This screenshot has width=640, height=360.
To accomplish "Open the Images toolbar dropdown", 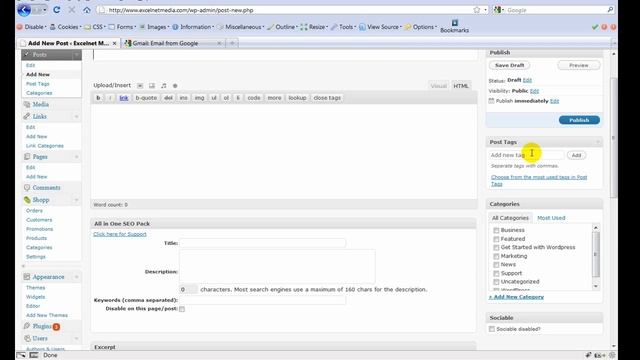I will pos(154,27).
